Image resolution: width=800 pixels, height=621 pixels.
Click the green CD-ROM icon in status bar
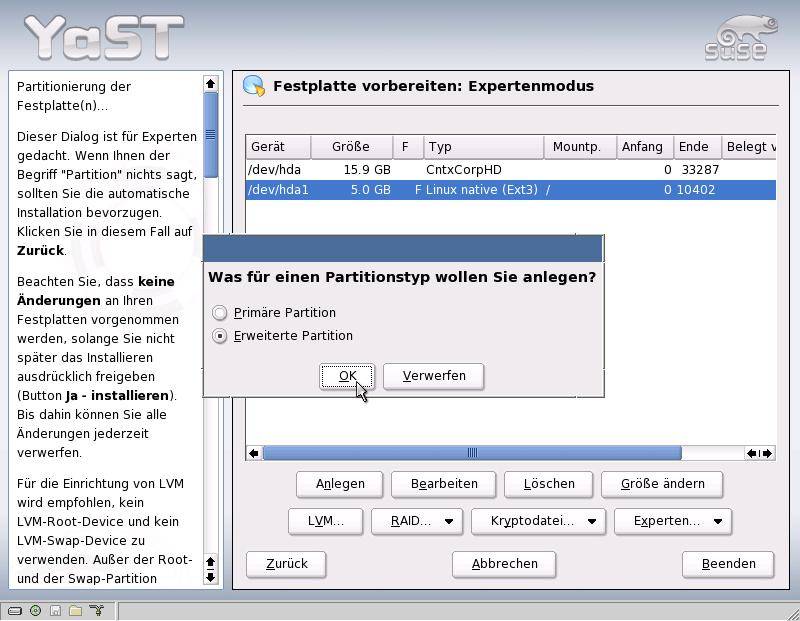pos(35,611)
